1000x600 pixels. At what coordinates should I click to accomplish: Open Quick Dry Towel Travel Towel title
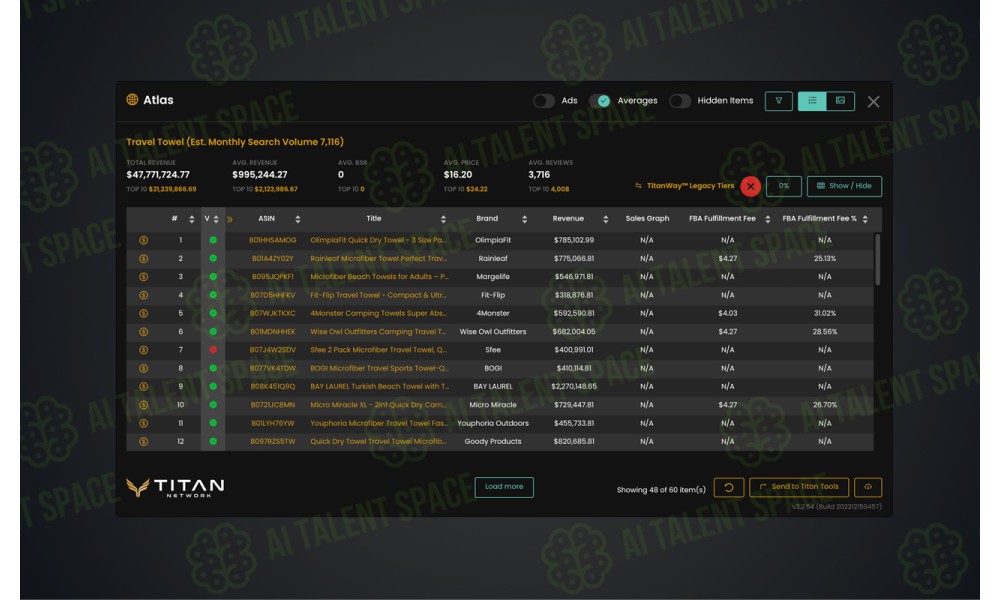(x=379, y=441)
